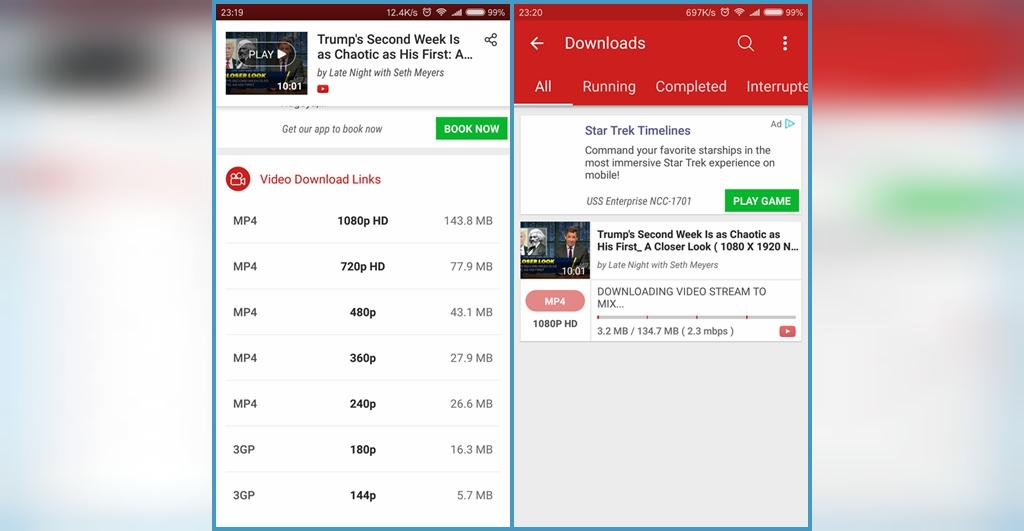Switch to the All tab
This screenshot has width=1024, height=531.
click(x=543, y=86)
